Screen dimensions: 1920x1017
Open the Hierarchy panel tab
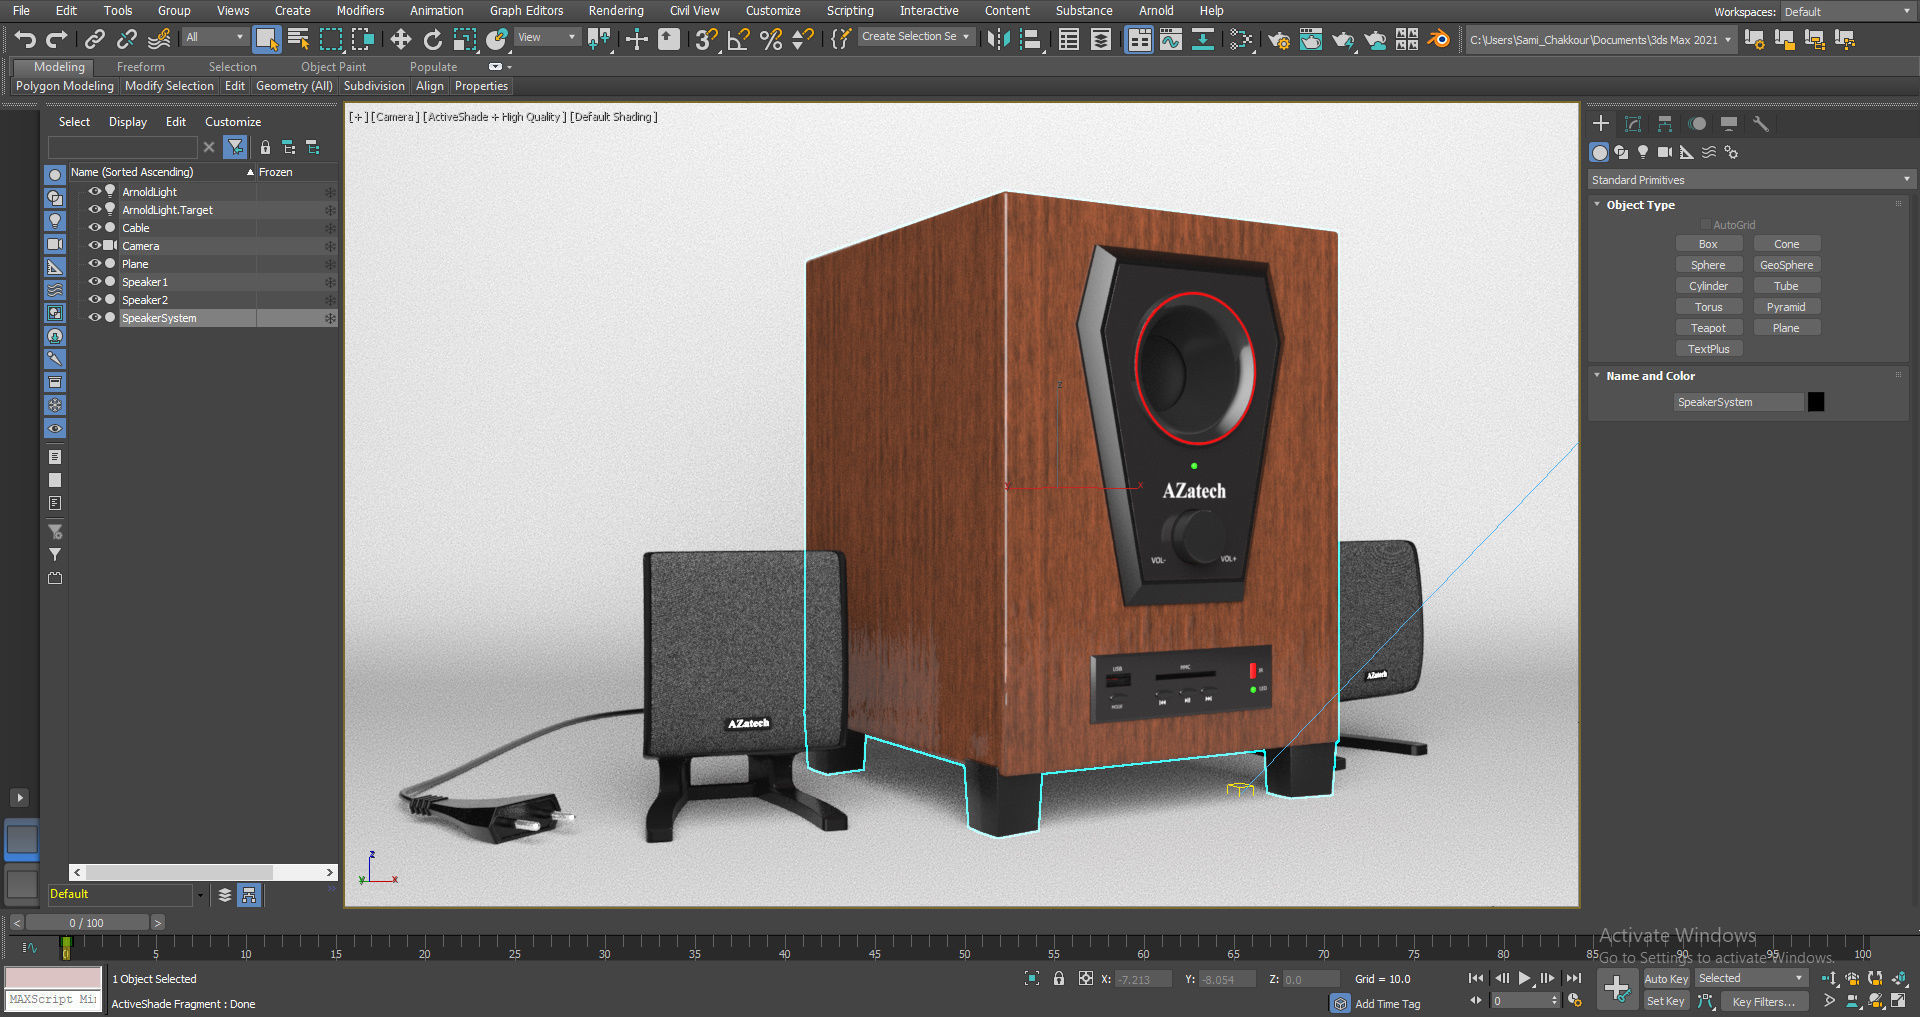[1665, 123]
